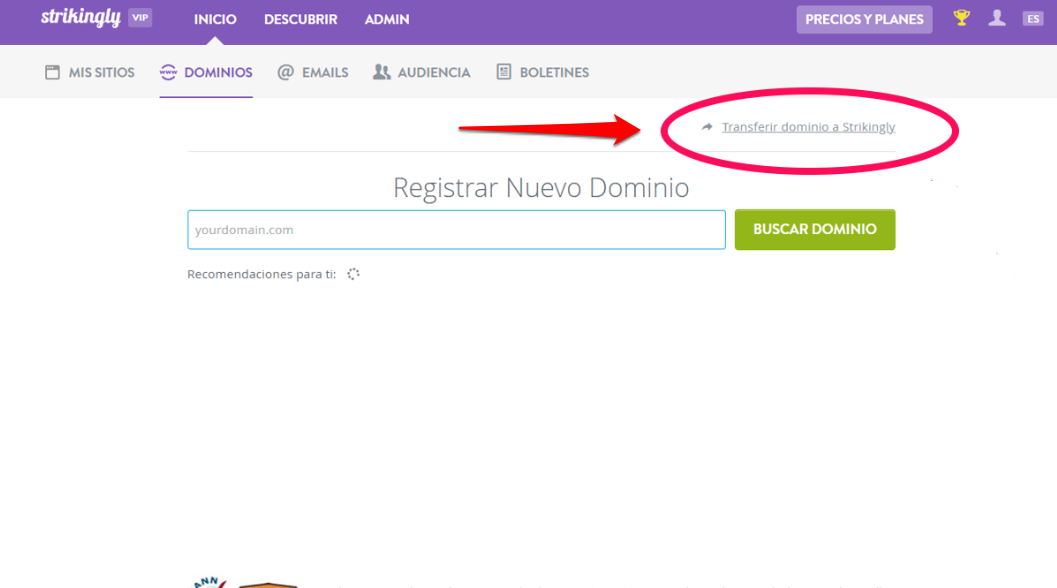Select the DOMINIOS tab

(206, 72)
